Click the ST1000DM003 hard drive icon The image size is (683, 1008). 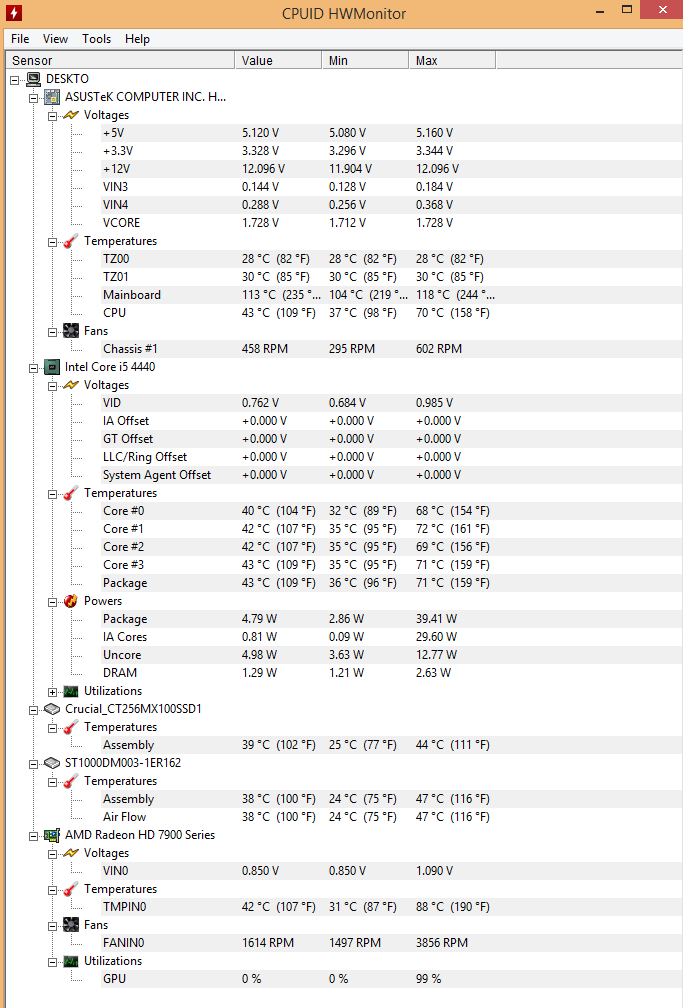pos(52,763)
